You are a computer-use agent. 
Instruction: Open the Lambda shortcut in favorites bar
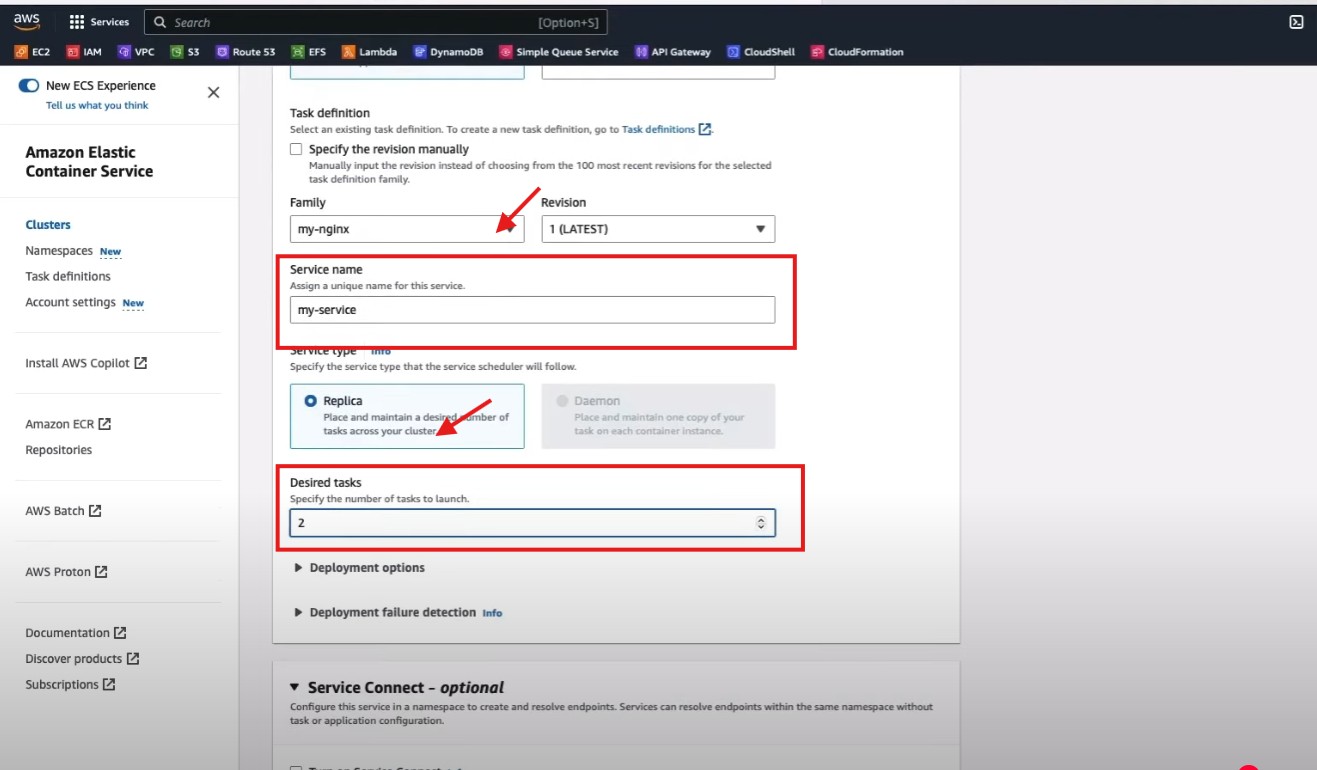point(370,52)
